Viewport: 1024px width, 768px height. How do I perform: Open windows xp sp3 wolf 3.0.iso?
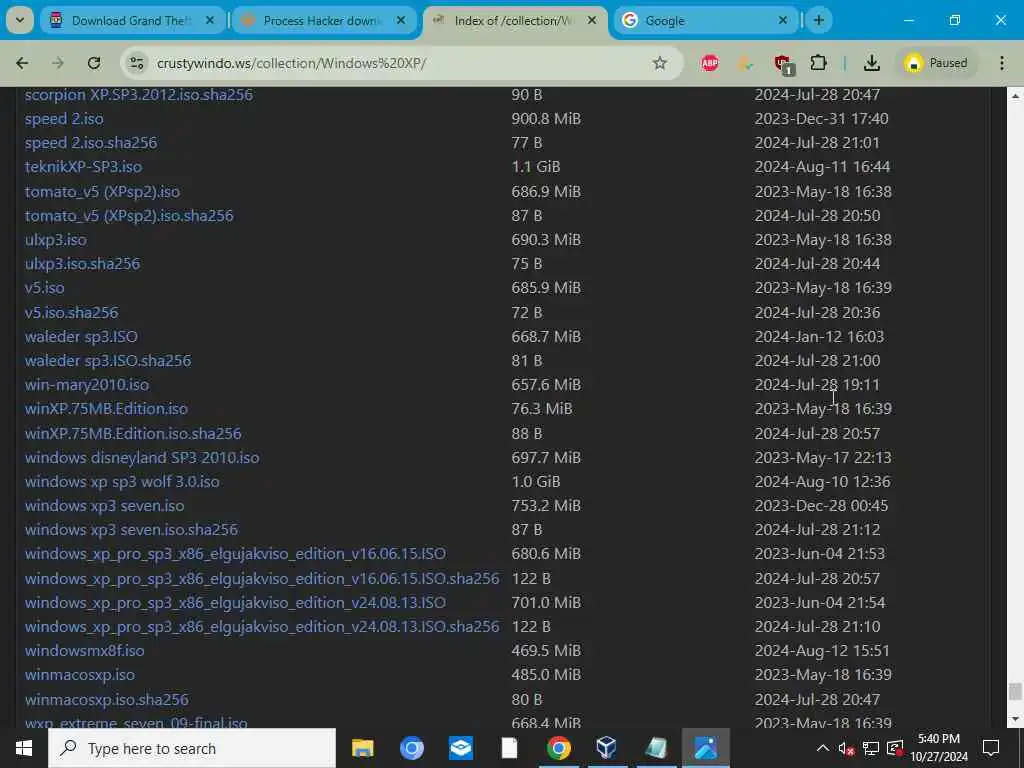click(122, 481)
